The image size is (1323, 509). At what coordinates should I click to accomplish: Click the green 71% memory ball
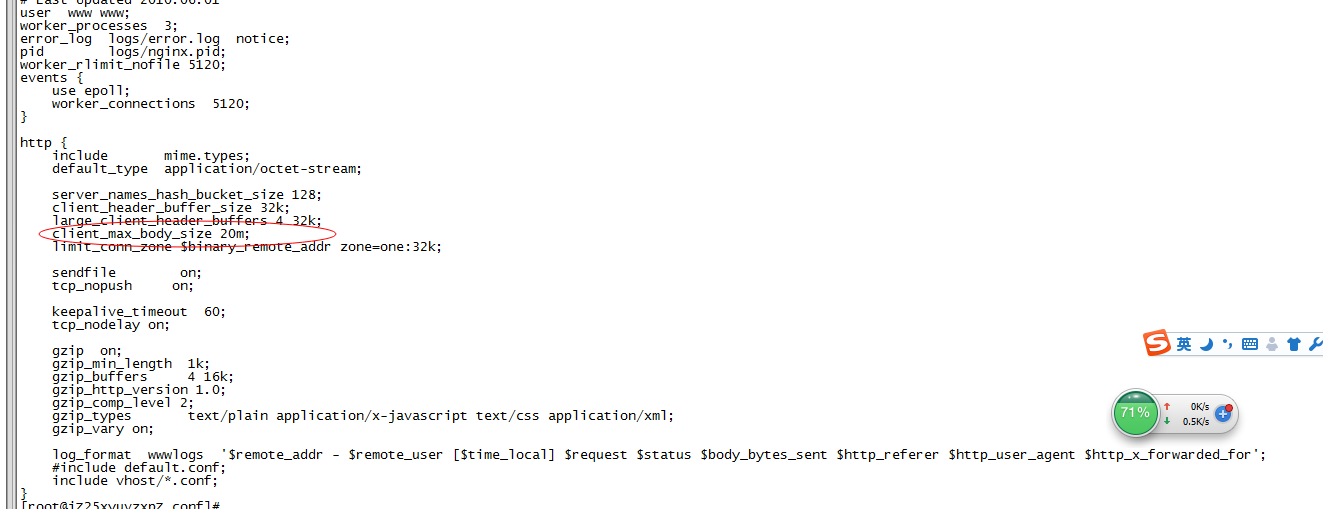pyautogui.click(x=1135, y=412)
